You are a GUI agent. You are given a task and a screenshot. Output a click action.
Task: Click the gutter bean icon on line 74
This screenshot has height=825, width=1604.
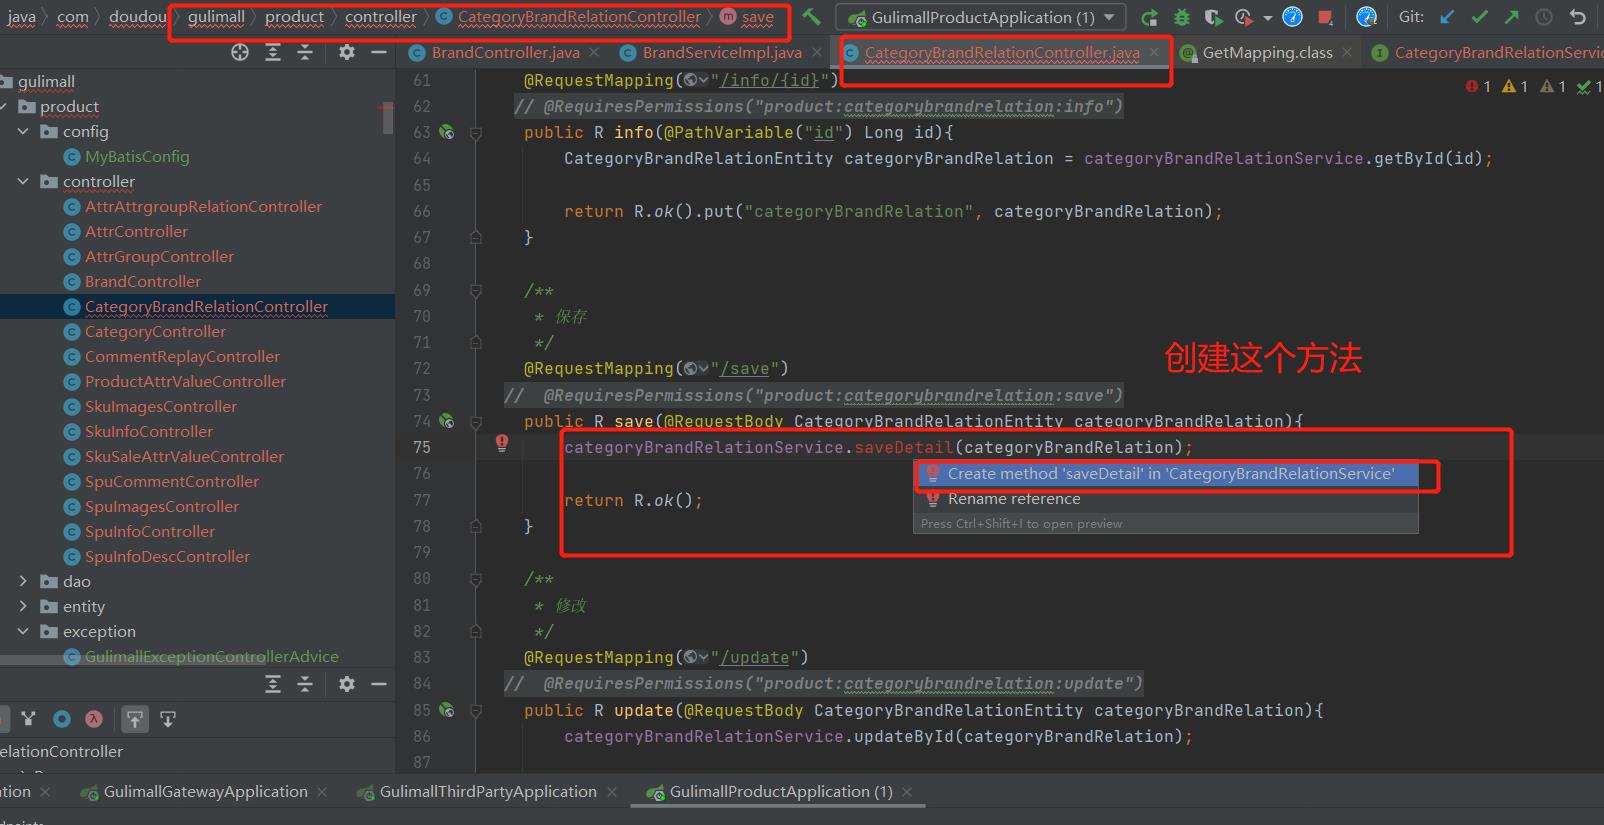(447, 421)
